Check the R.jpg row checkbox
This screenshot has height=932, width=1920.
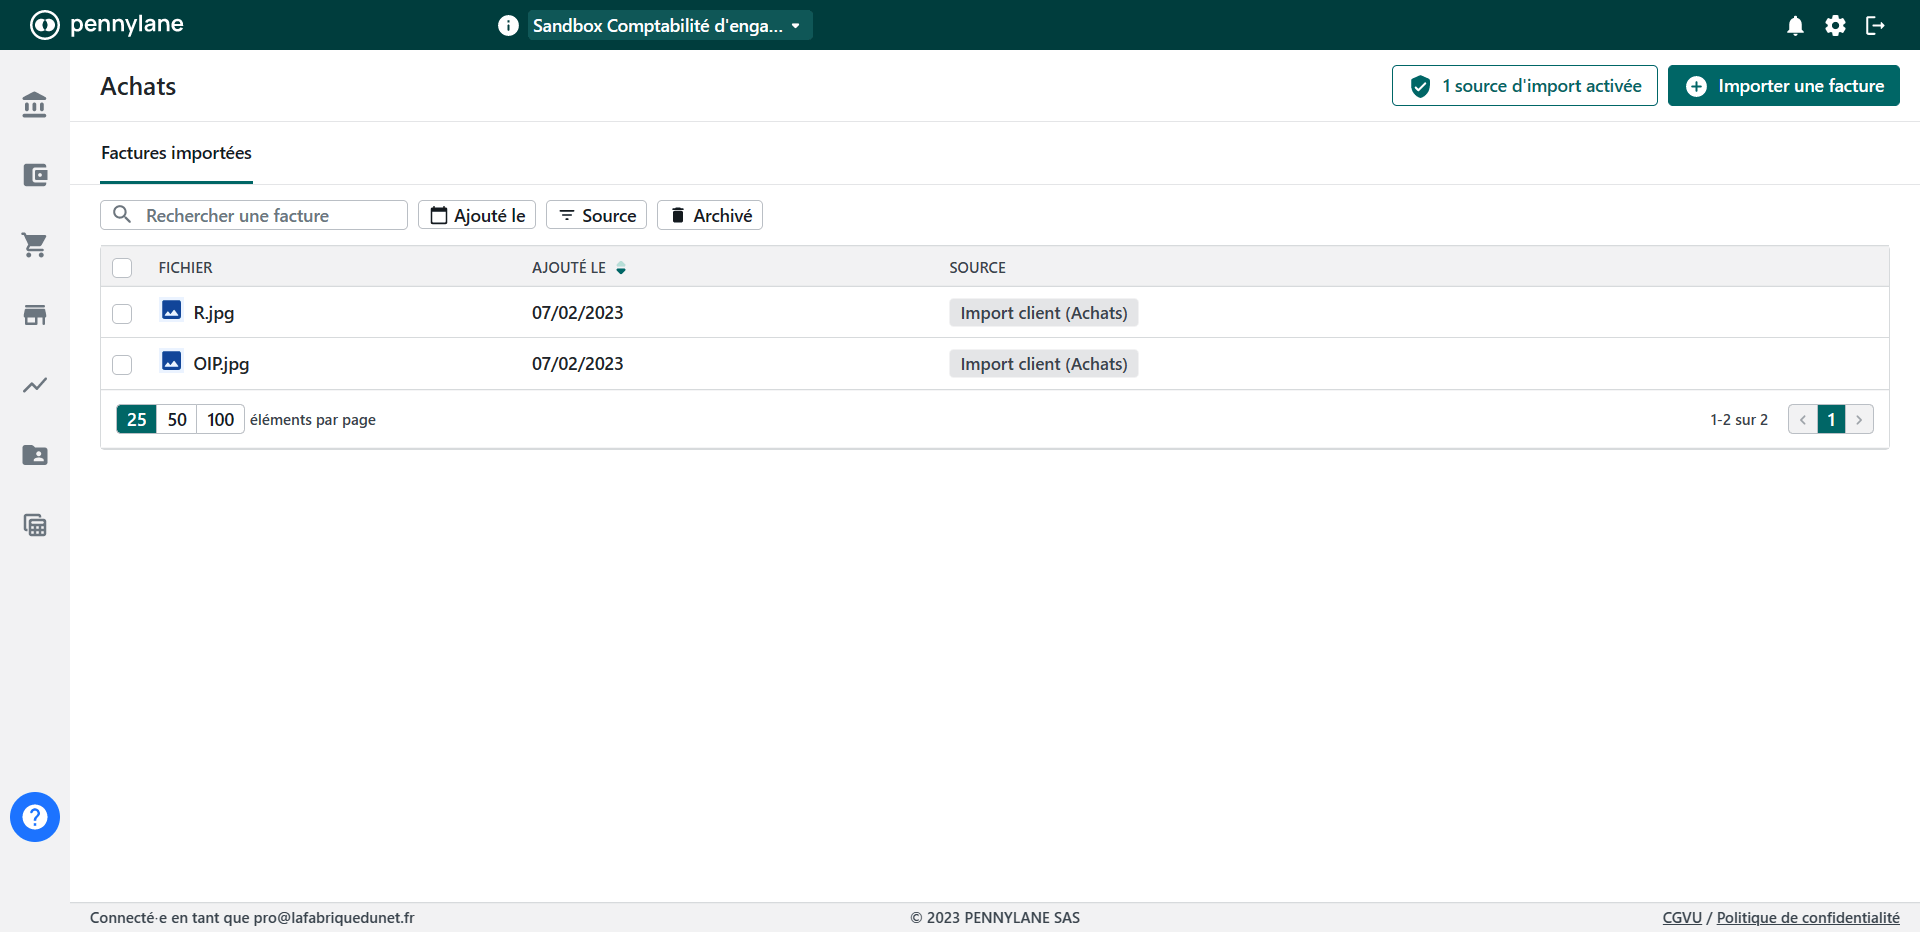point(122,314)
